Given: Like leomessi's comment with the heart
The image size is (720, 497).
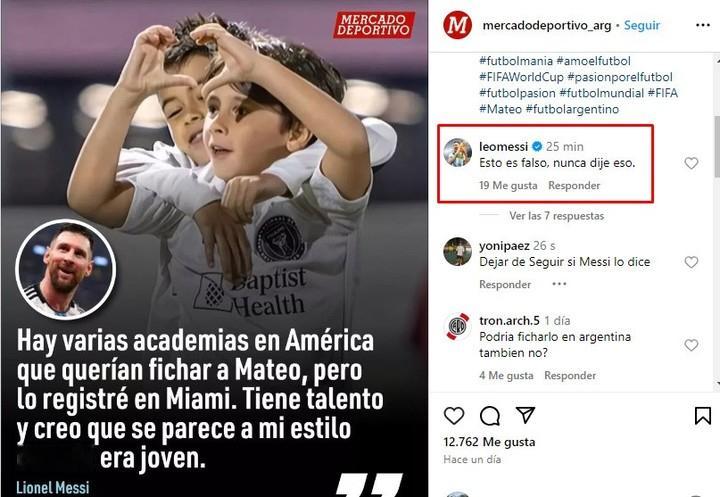Looking at the screenshot, I should point(691,163).
